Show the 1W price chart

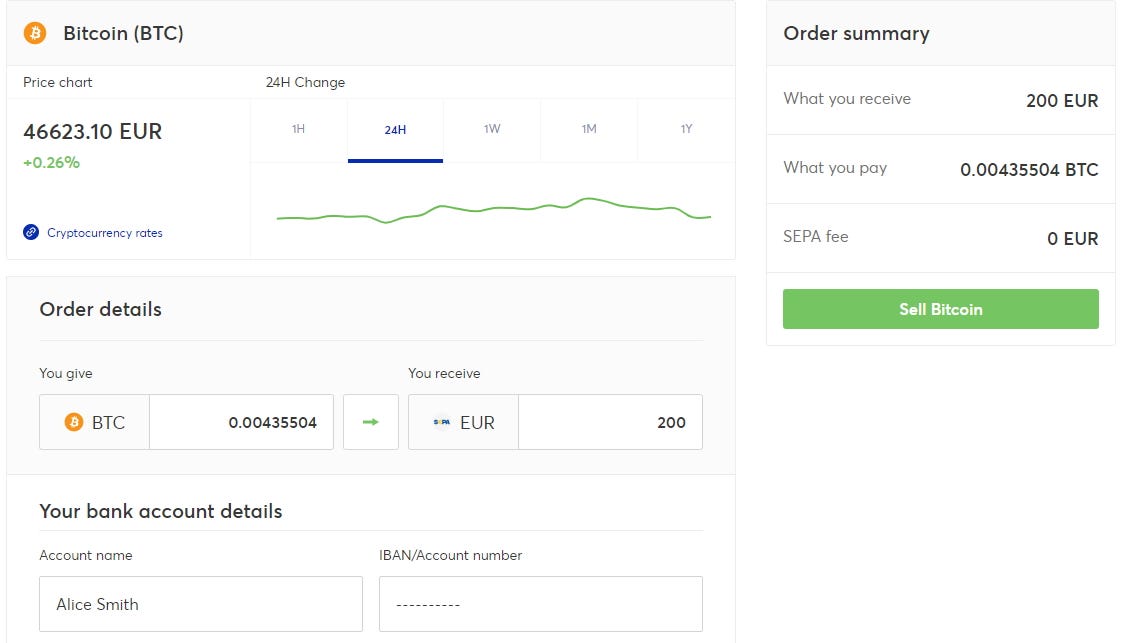(492, 129)
